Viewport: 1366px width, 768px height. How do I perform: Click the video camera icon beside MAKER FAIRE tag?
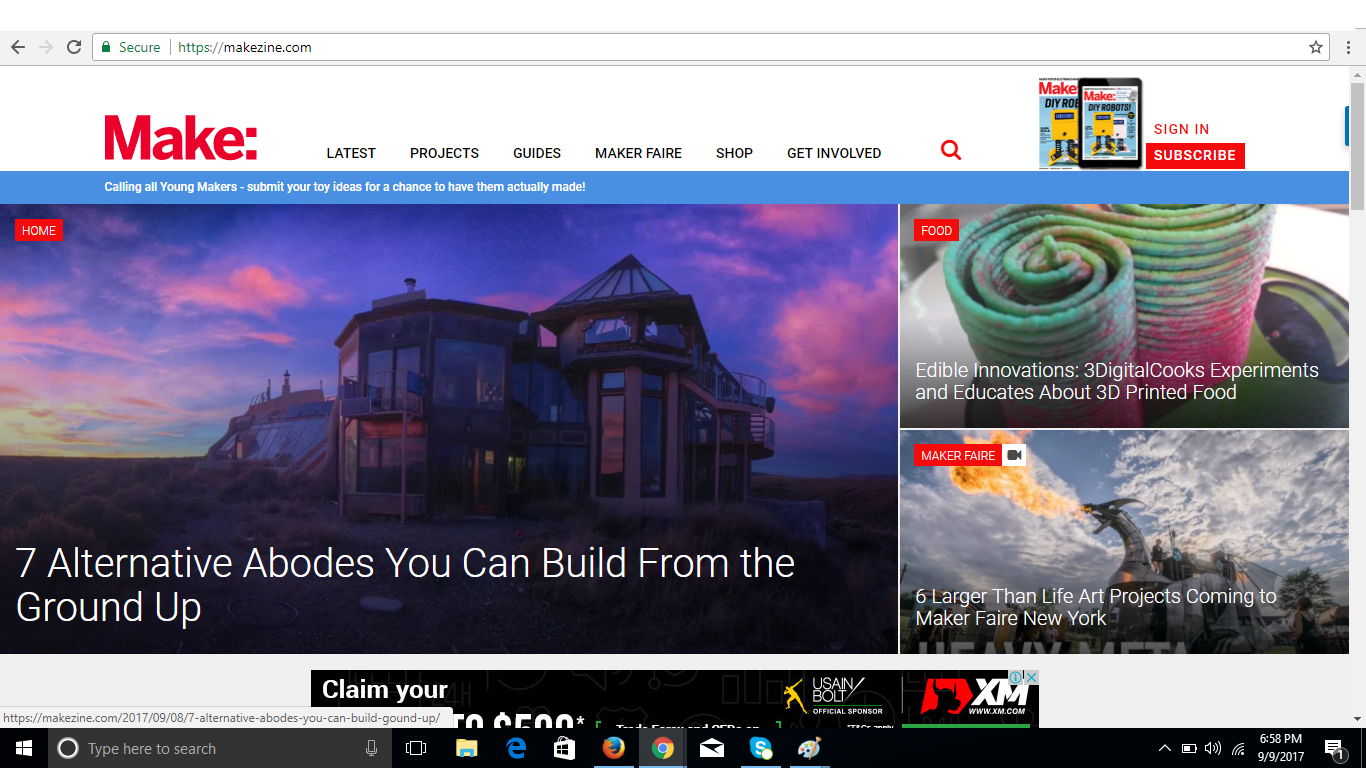click(x=1015, y=455)
